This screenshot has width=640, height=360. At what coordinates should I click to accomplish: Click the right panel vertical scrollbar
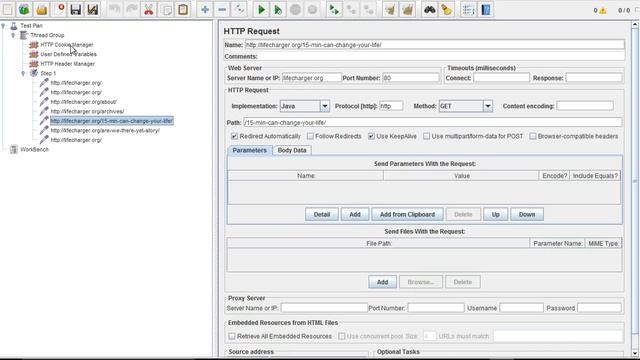[635, 188]
